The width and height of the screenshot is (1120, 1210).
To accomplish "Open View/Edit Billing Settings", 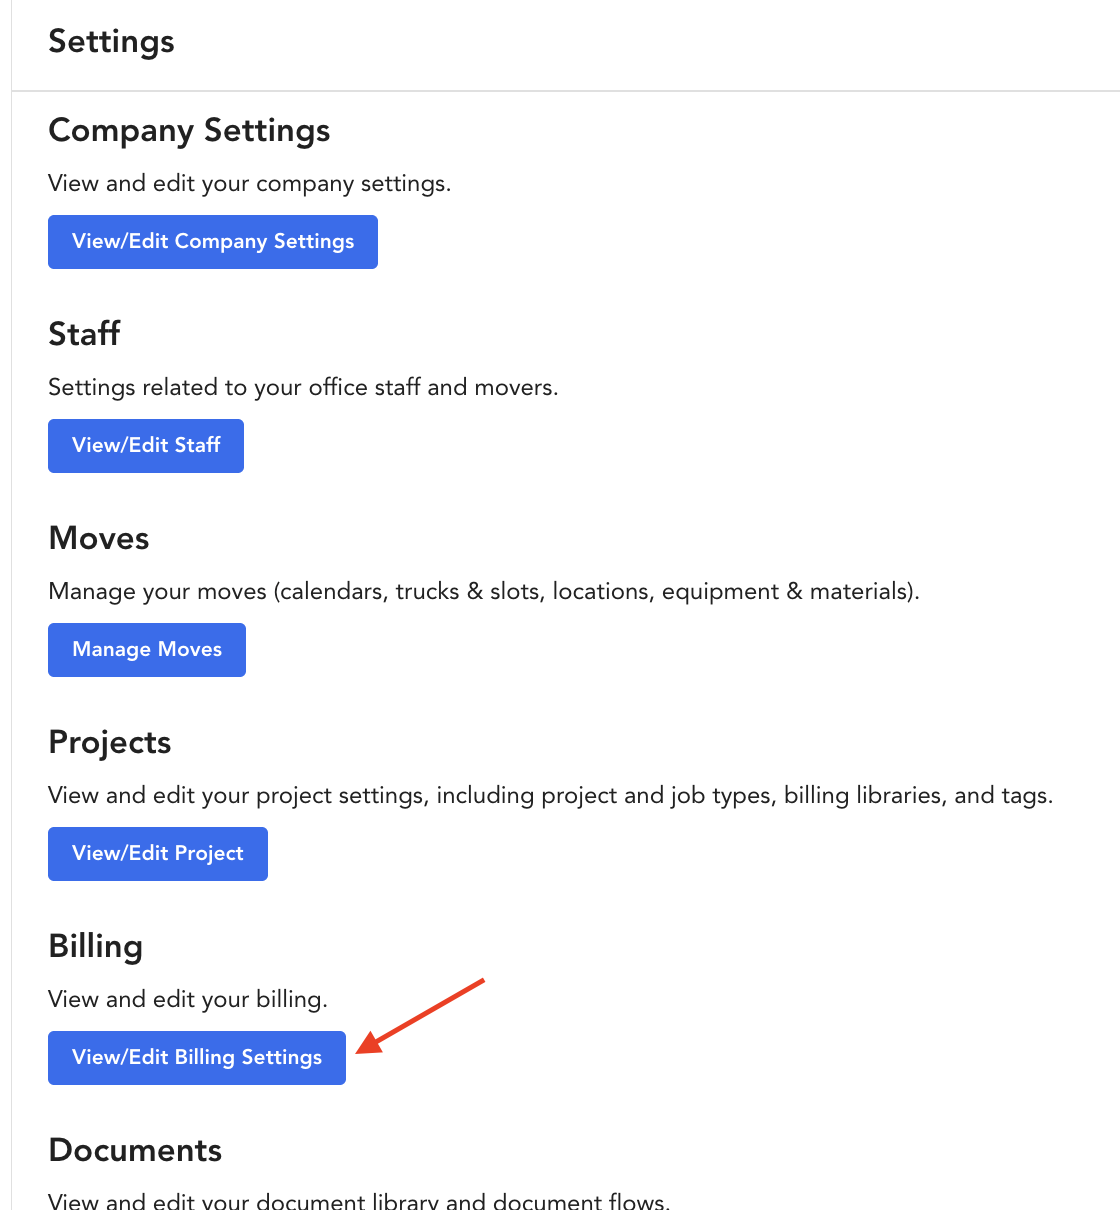I will click(197, 1058).
